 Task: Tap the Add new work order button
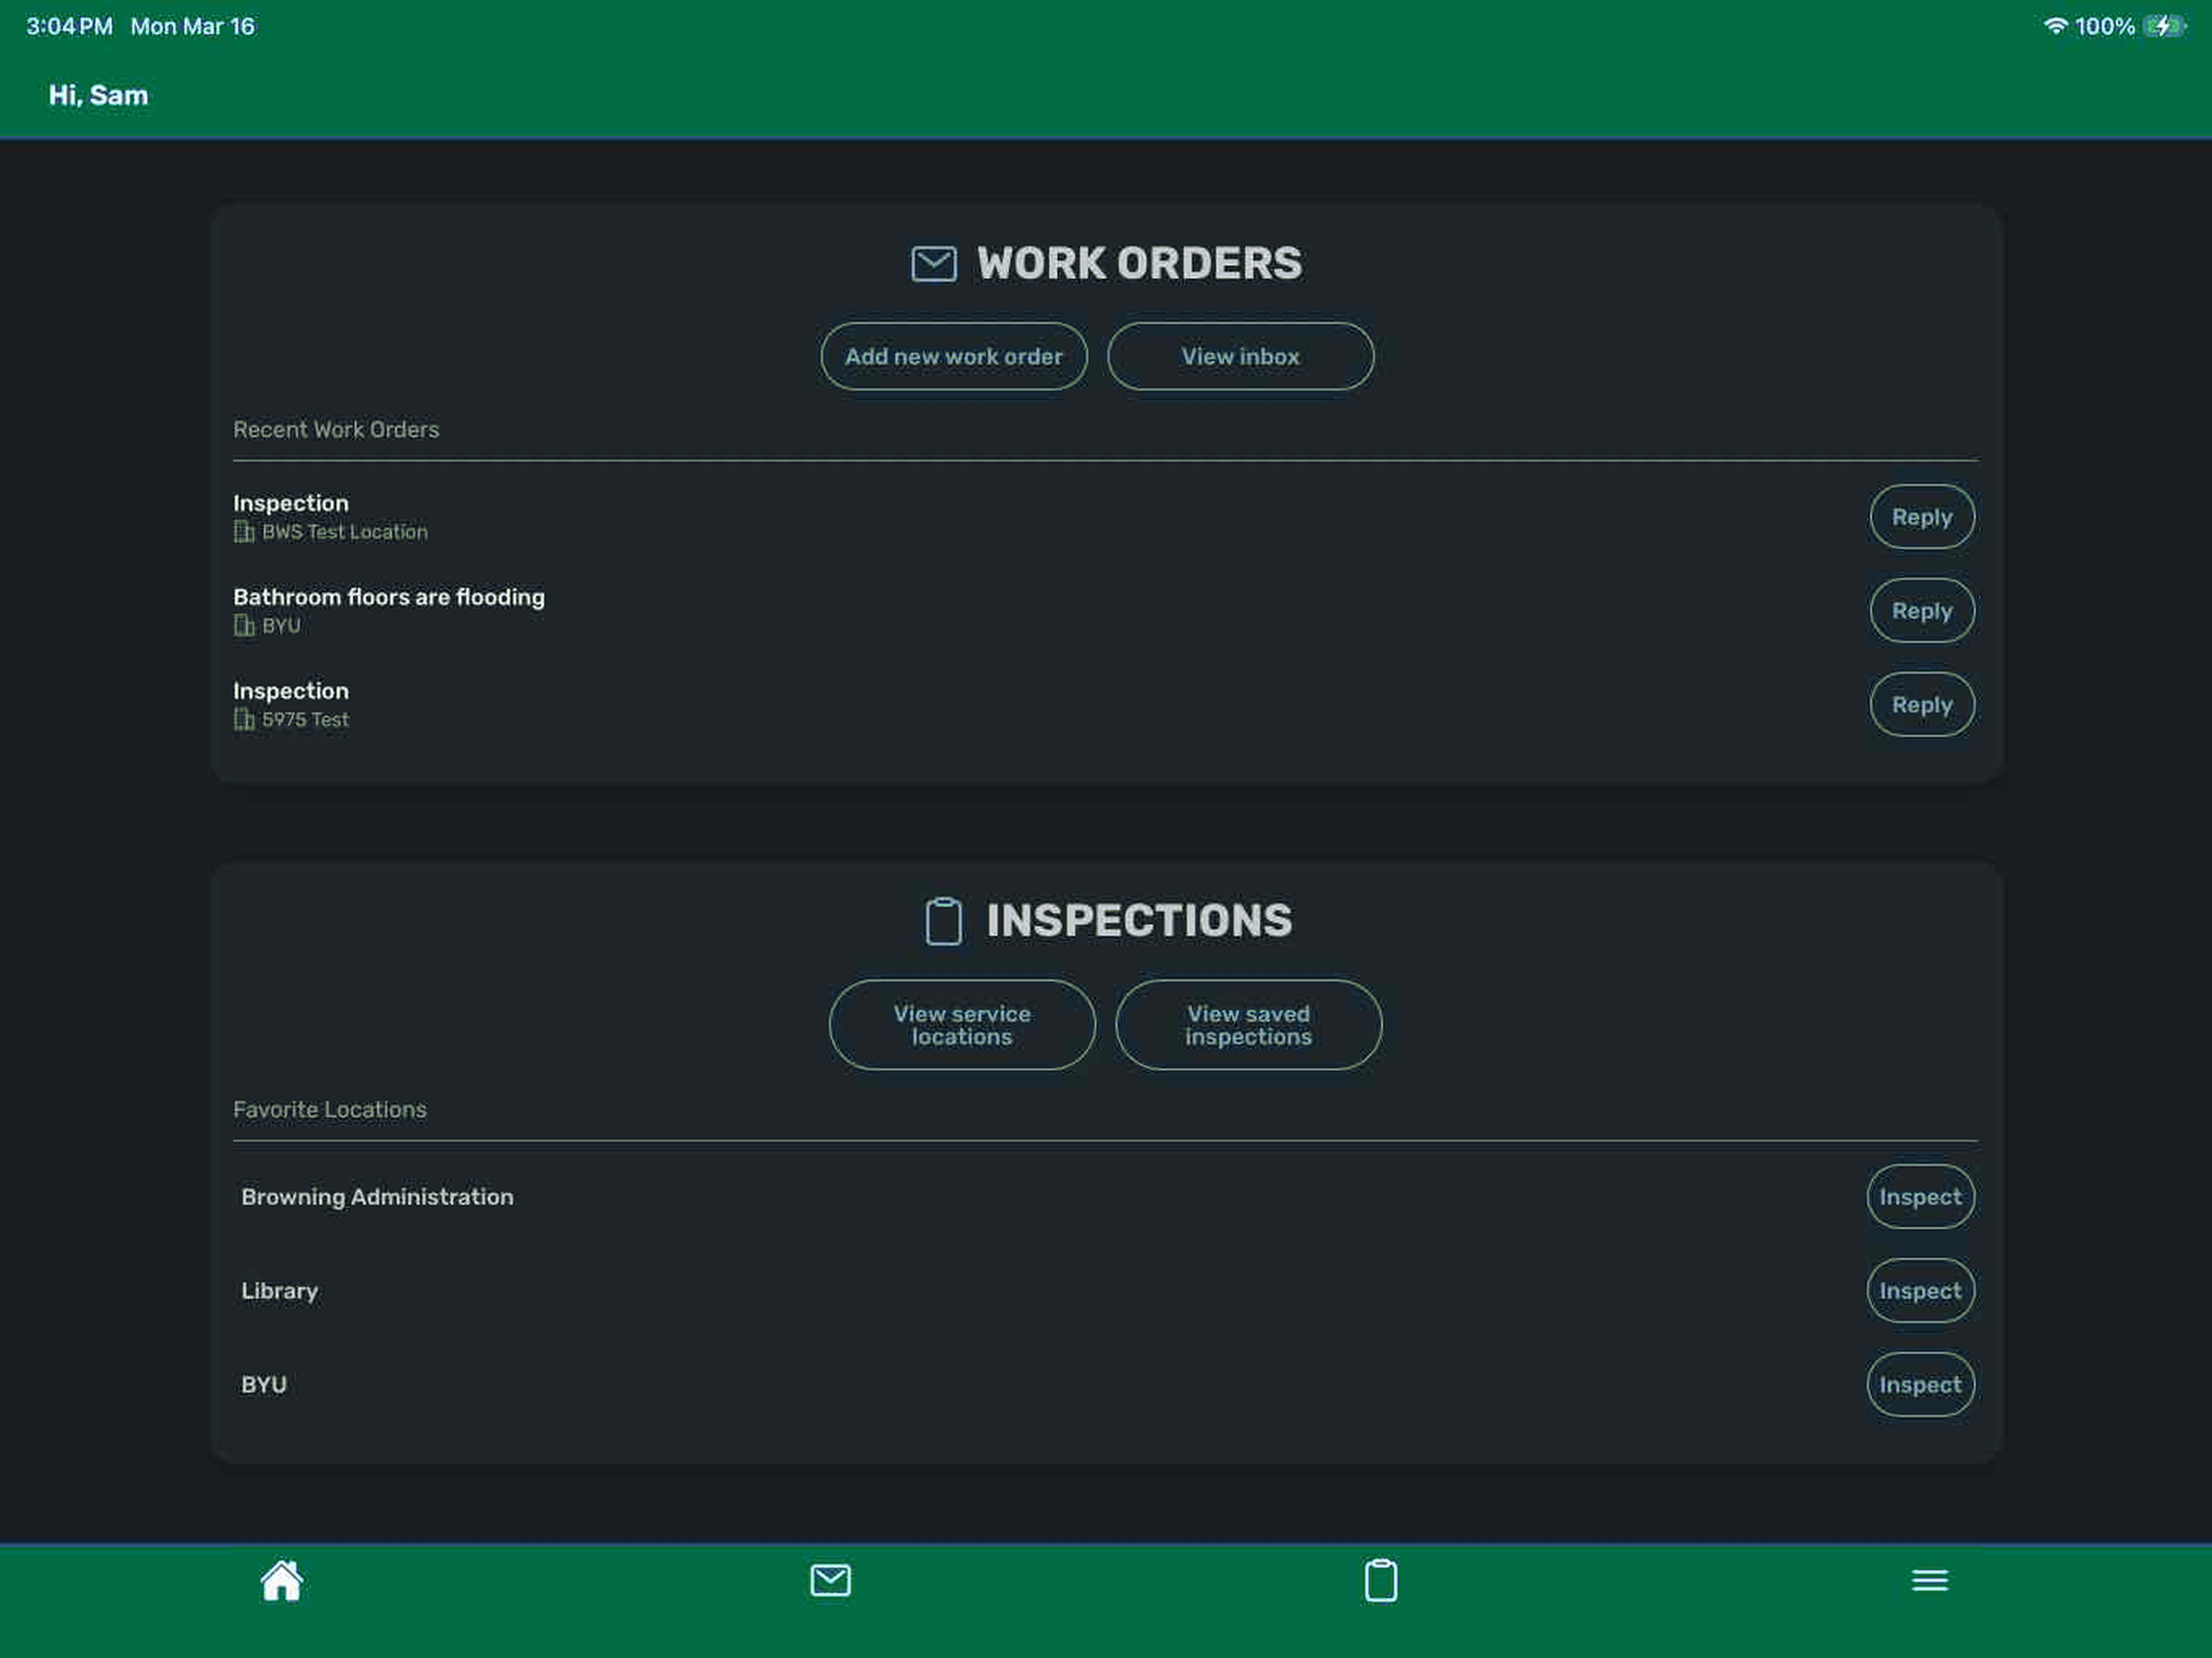pyautogui.click(x=954, y=356)
